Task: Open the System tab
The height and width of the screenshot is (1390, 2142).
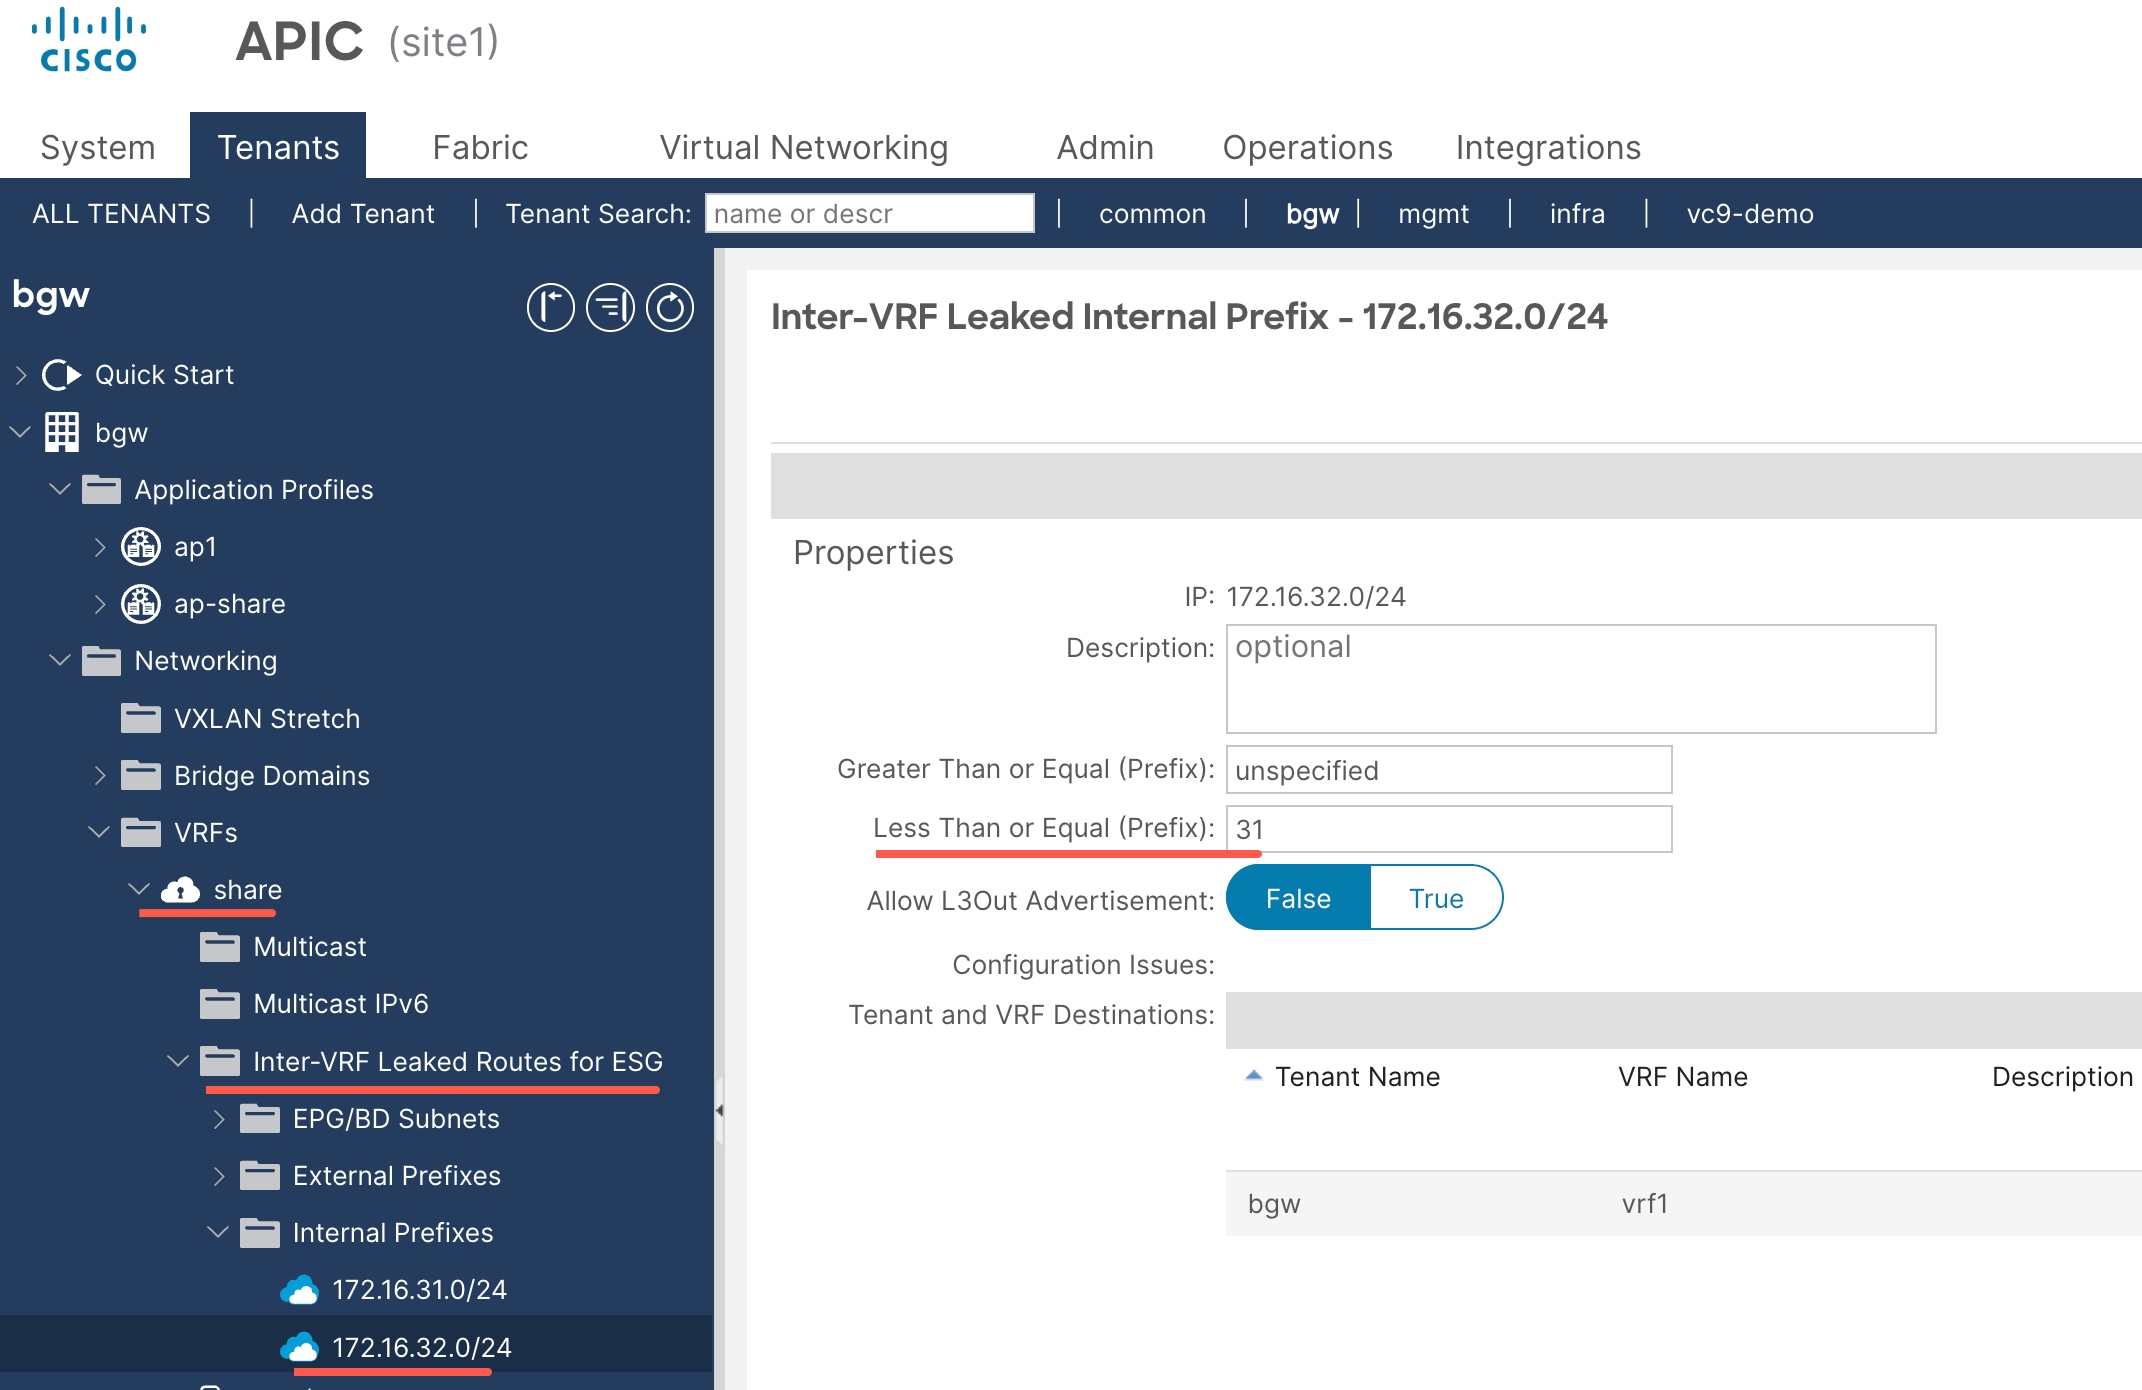Action: pyautogui.click(x=98, y=147)
